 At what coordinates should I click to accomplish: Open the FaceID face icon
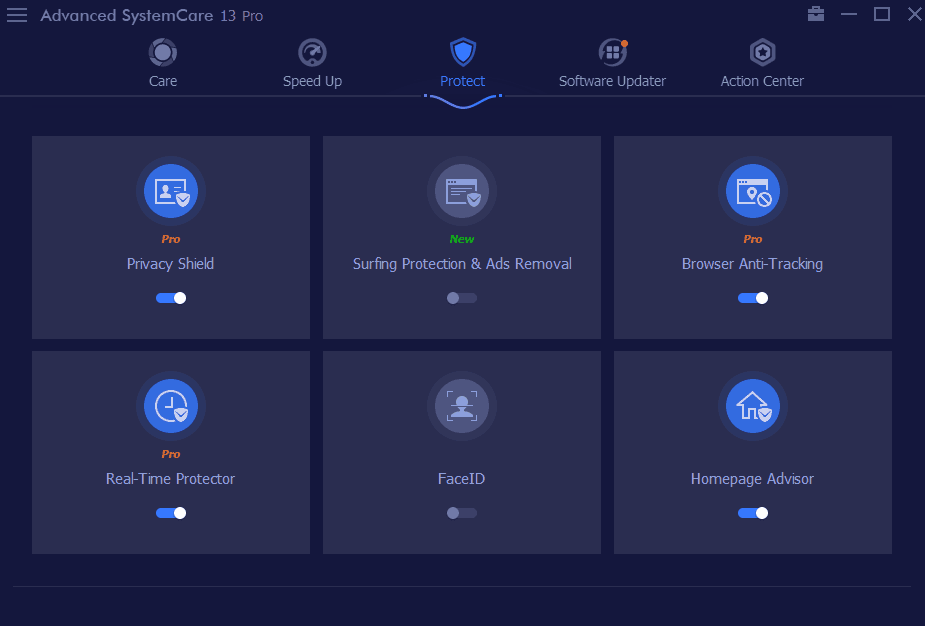point(462,406)
